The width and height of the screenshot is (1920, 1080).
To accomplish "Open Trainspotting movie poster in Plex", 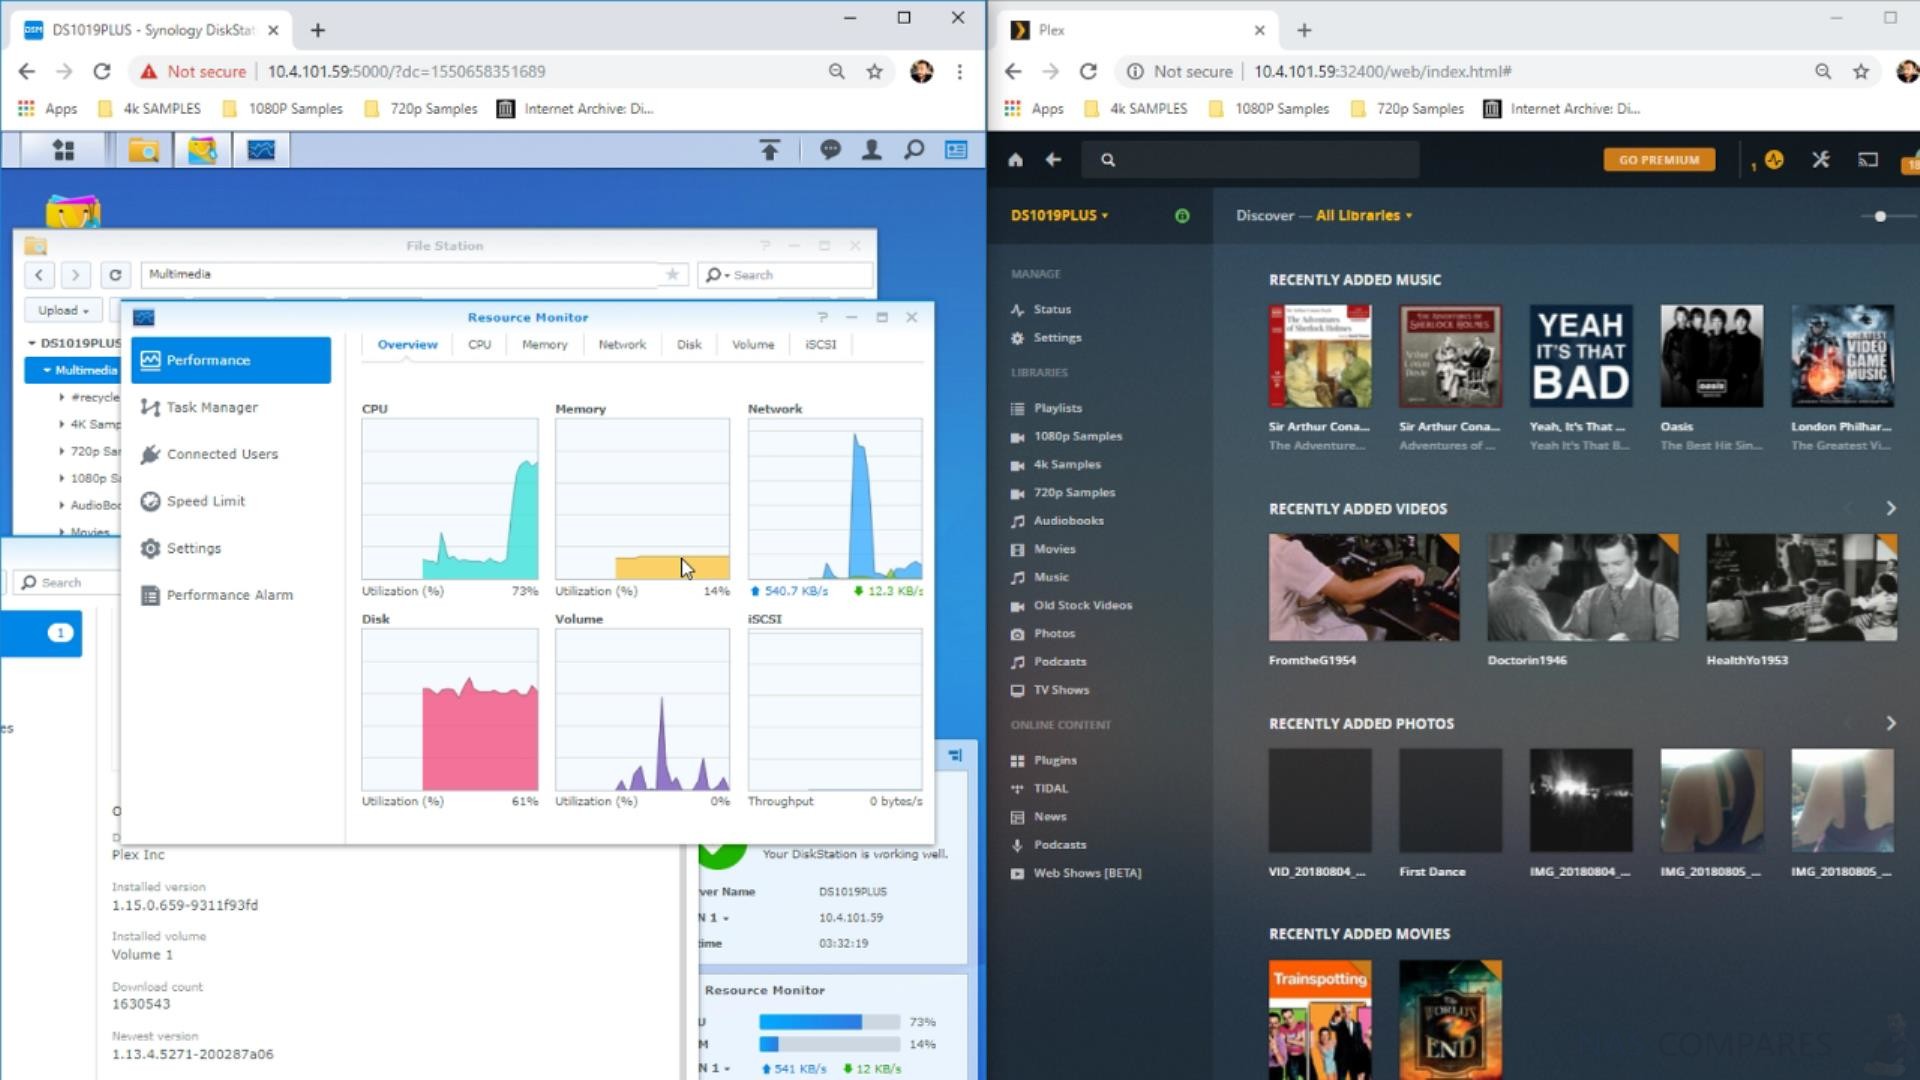I will (x=1320, y=1020).
